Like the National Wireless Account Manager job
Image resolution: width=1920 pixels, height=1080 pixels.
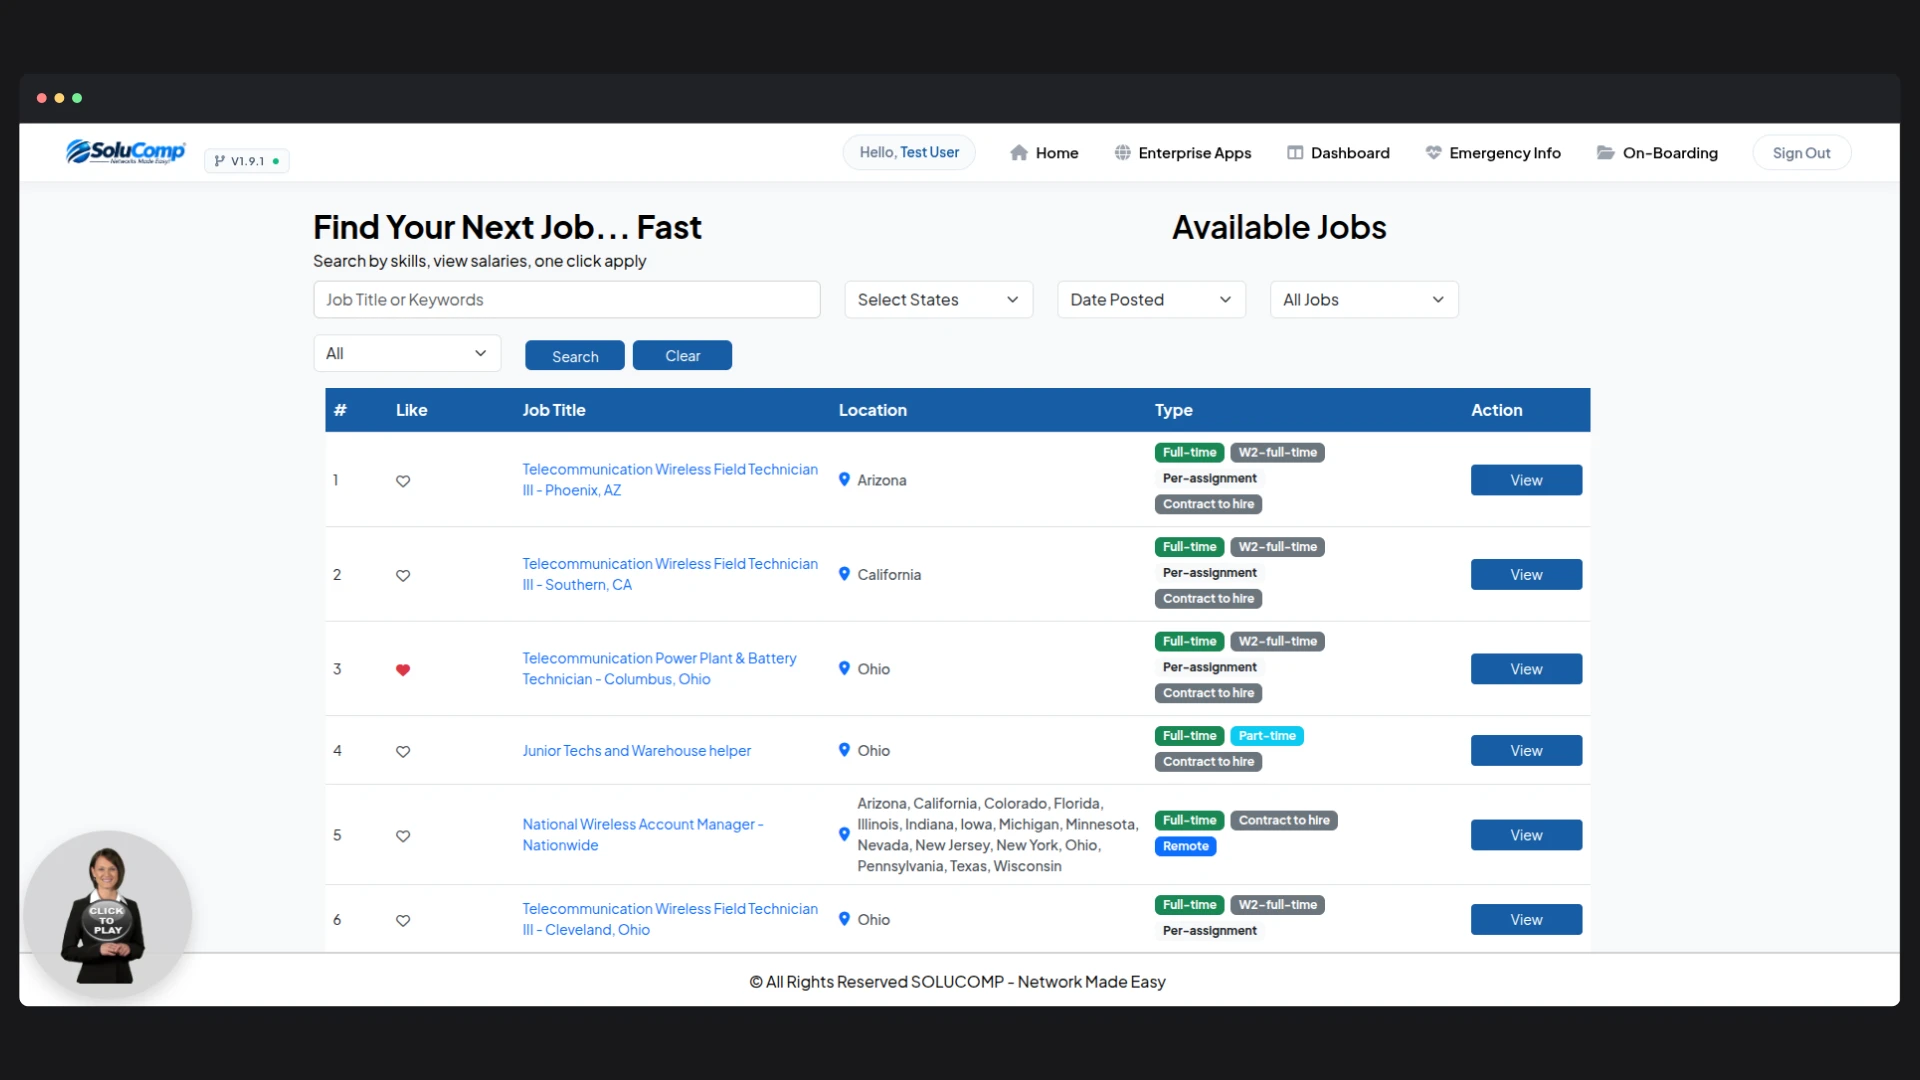point(403,836)
